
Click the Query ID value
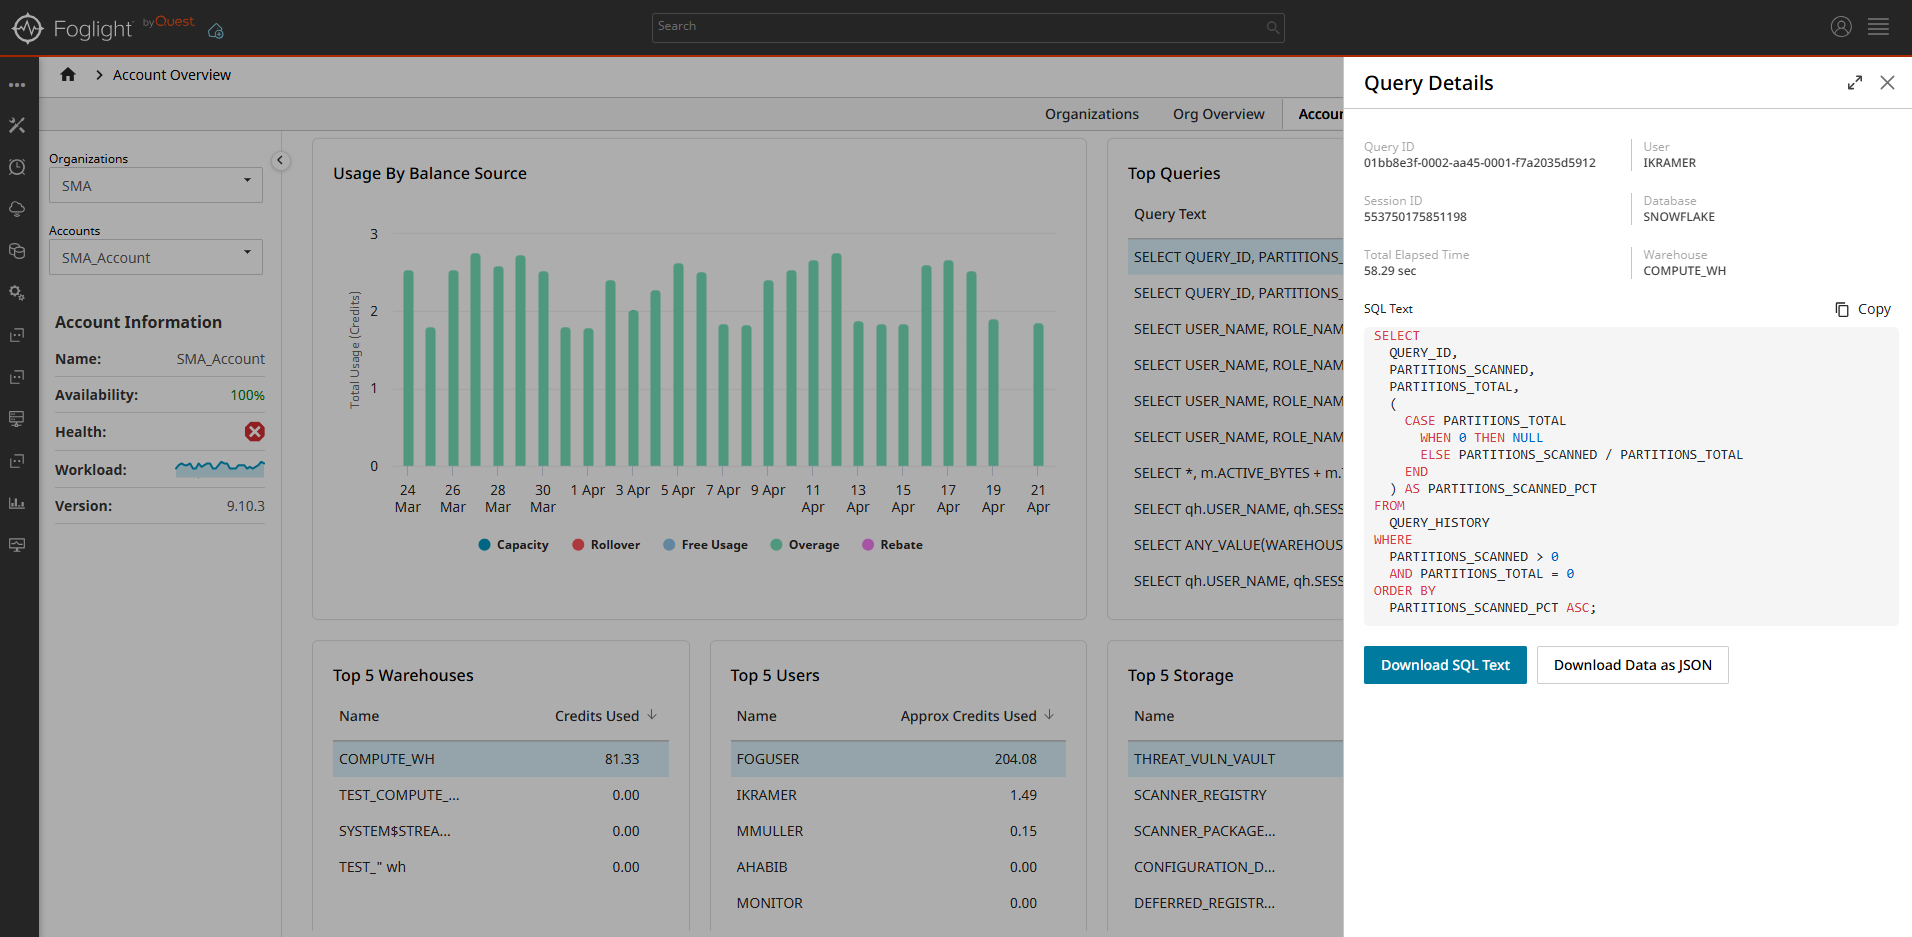coord(1480,163)
